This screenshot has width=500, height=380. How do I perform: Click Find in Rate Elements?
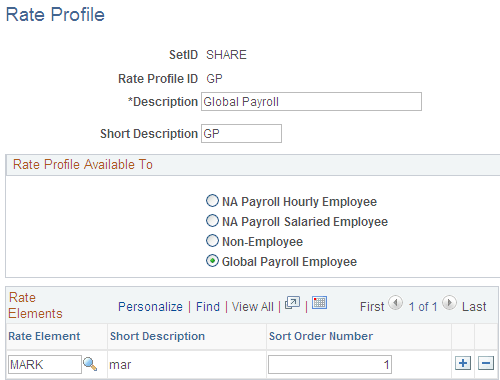point(208,307)
